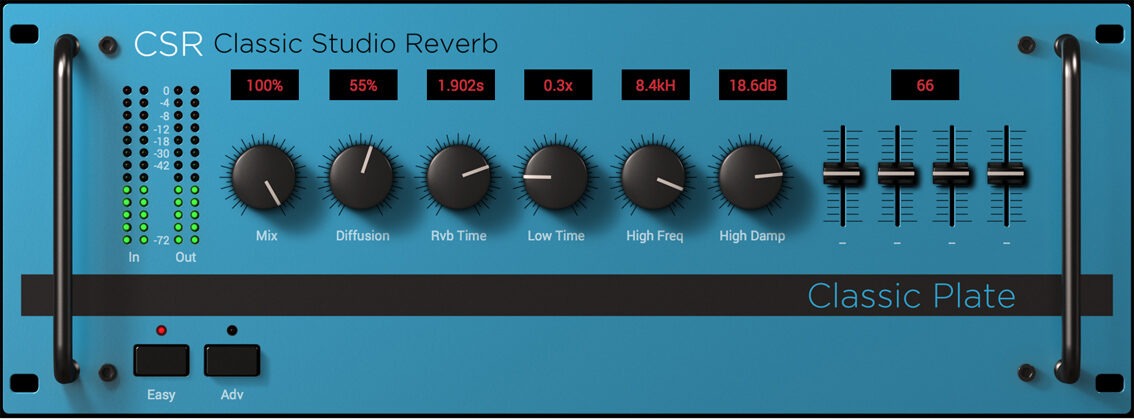Click the 0.3x Low Time display
Image resolution: width=1134 pixels, height=419 pixels.
557,86
